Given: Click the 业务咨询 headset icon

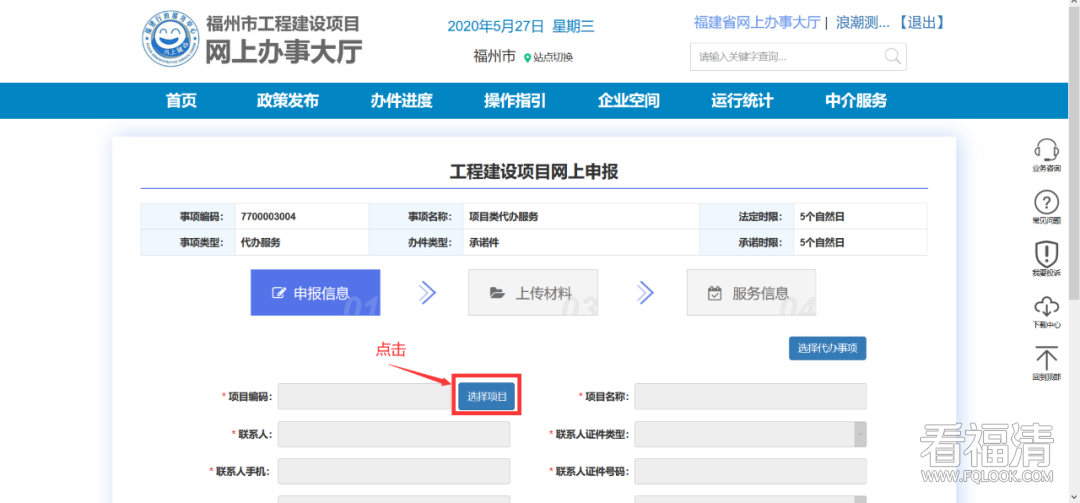Looking at the screenshot, I should [x=1046, y=152].
